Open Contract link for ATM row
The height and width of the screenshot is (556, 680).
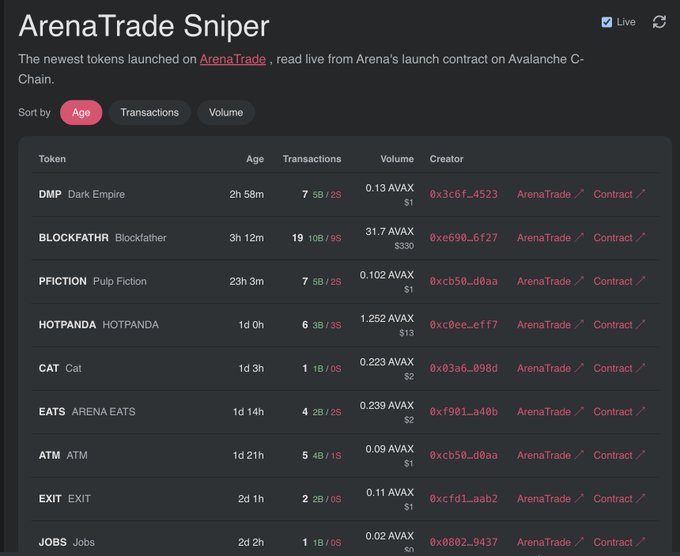click(619, 455)
